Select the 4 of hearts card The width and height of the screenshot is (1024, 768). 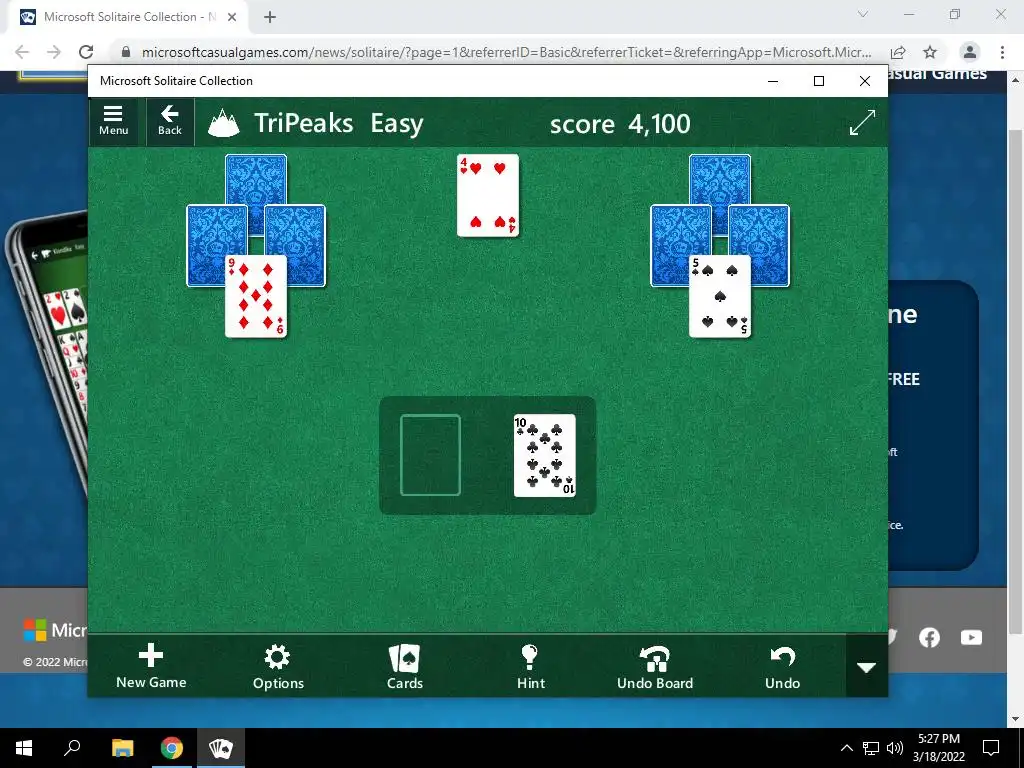488,195
